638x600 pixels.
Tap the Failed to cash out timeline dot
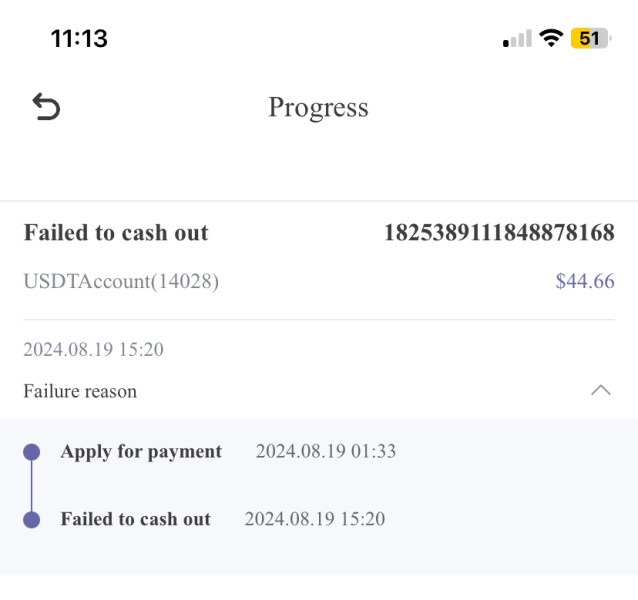tap(31, 520)
